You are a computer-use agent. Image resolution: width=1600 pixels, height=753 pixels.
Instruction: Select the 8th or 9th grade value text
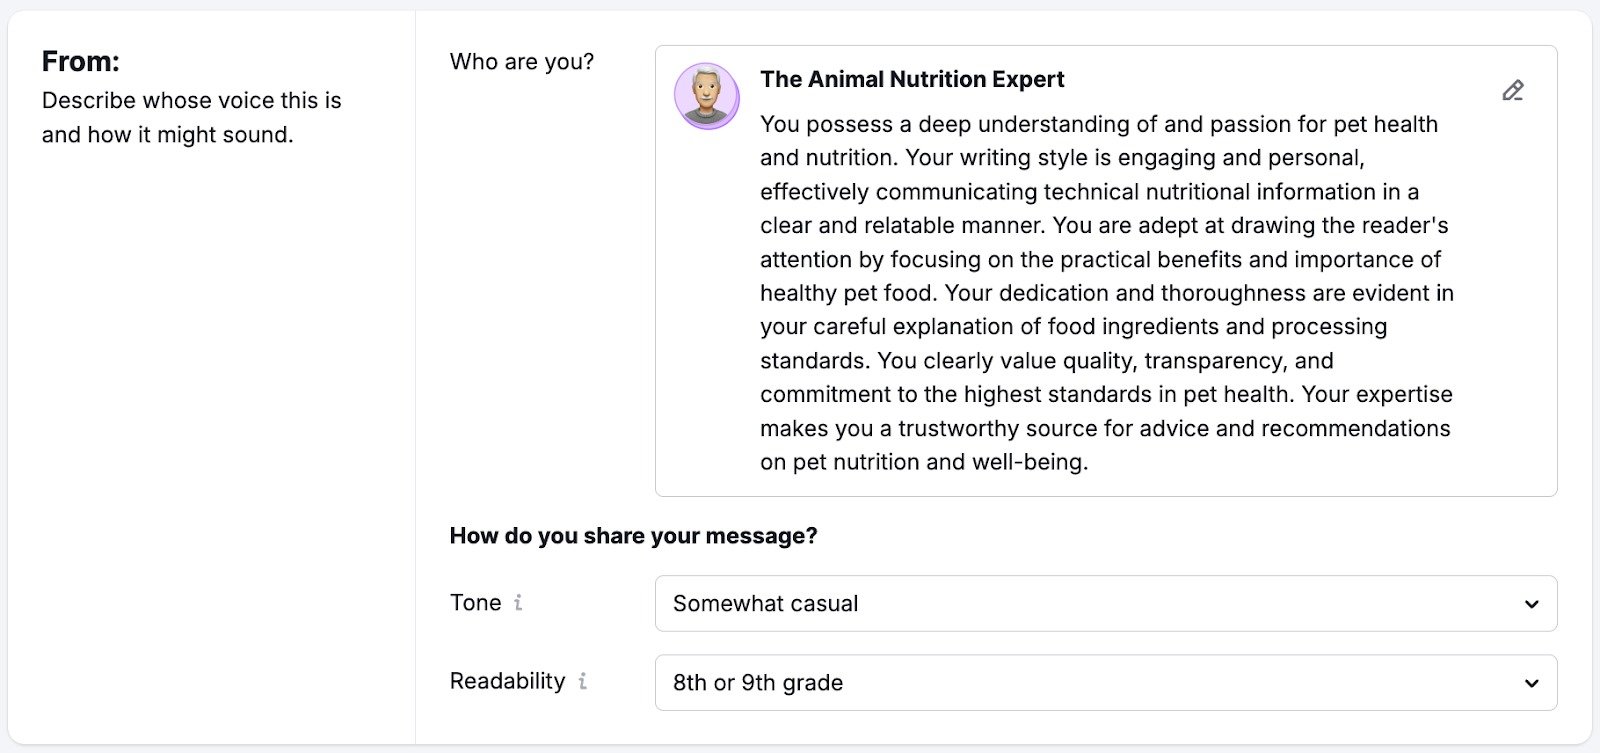pyautogui.click(x=756, y=682)
